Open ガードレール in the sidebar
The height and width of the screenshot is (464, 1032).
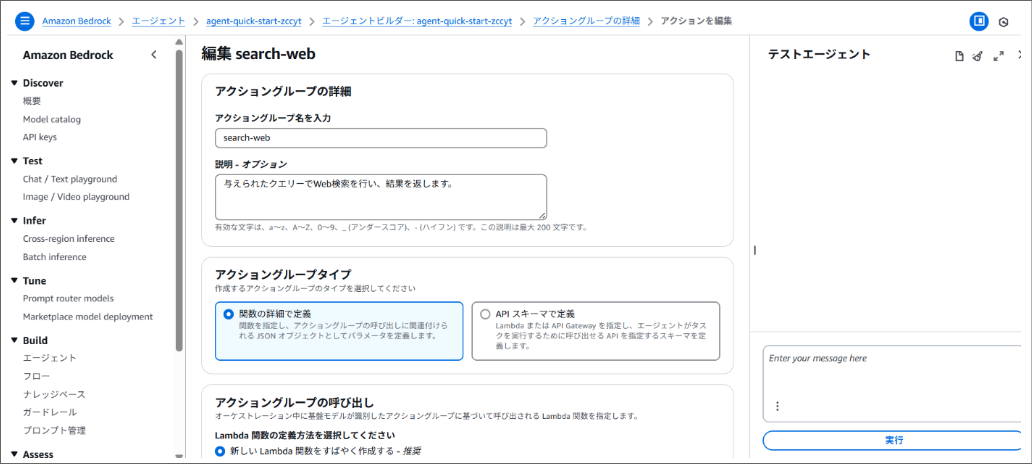coord(50,413)
